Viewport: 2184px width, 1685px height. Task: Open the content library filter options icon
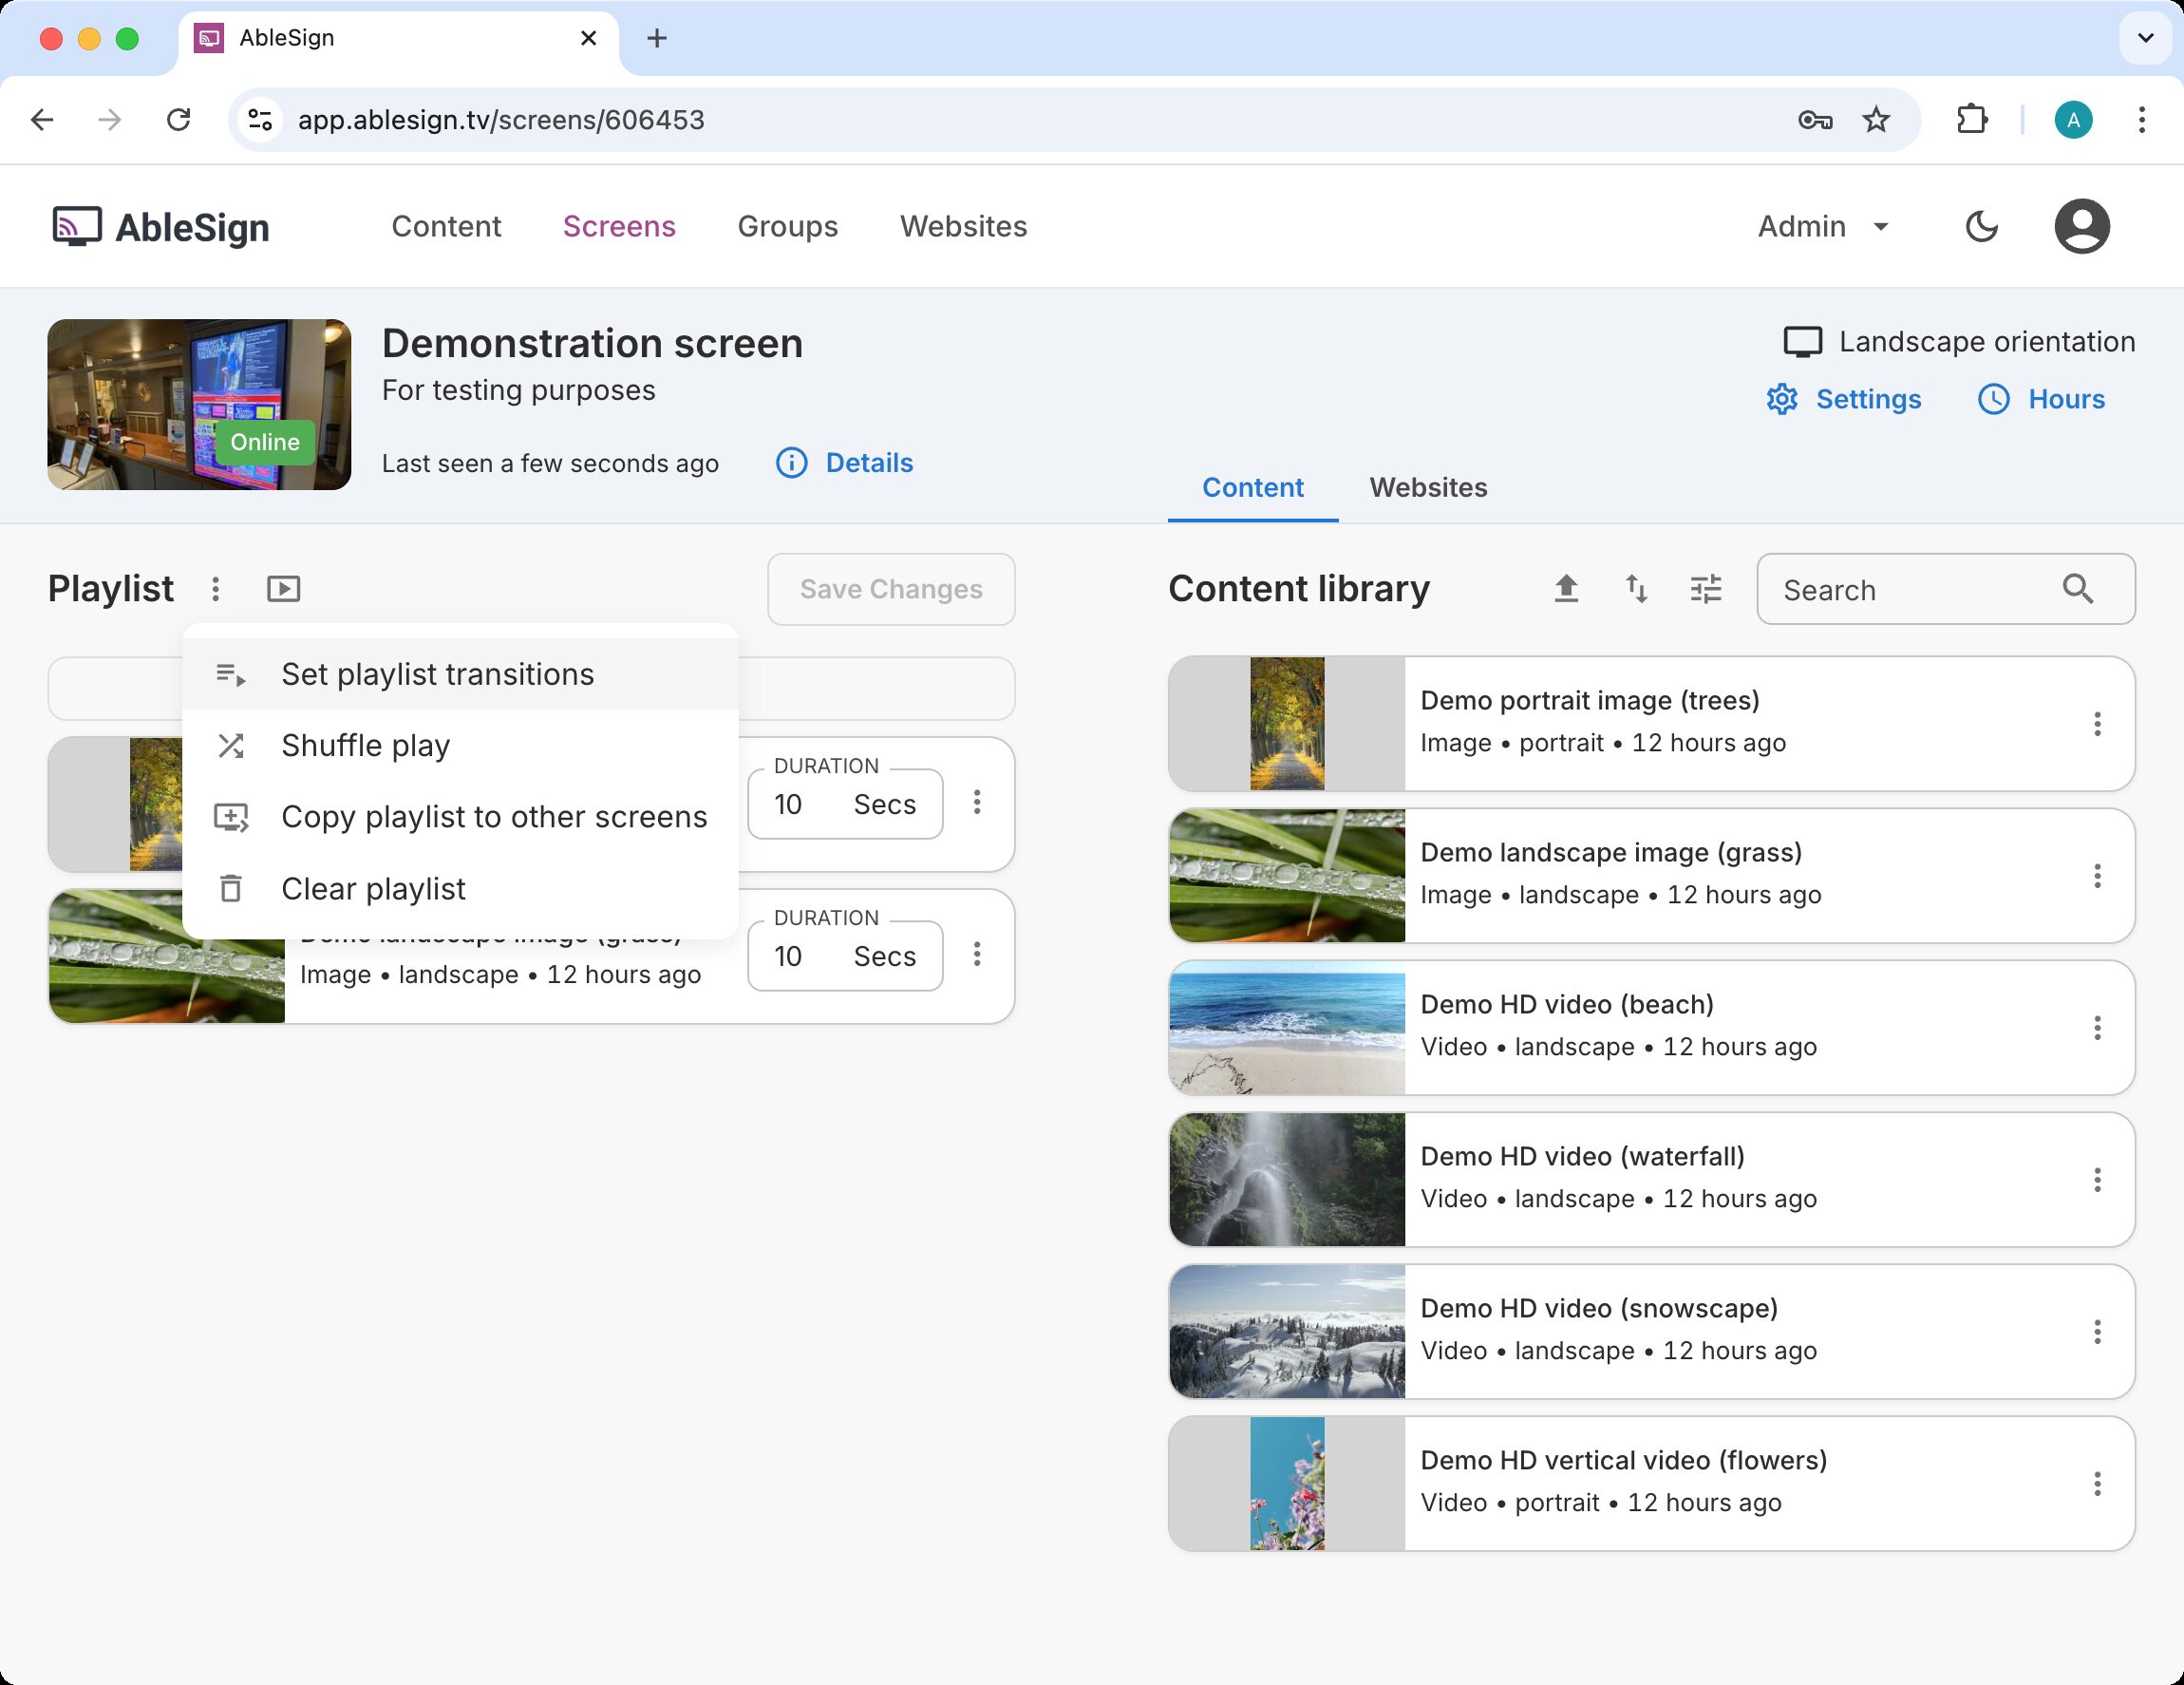coord(1705,589)
